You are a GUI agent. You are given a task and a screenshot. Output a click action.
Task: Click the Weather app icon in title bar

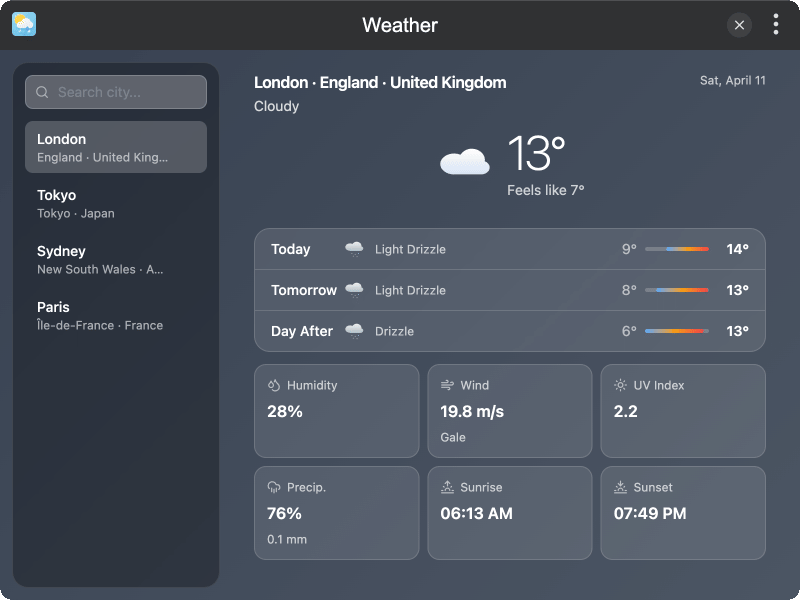pos(24,24)
